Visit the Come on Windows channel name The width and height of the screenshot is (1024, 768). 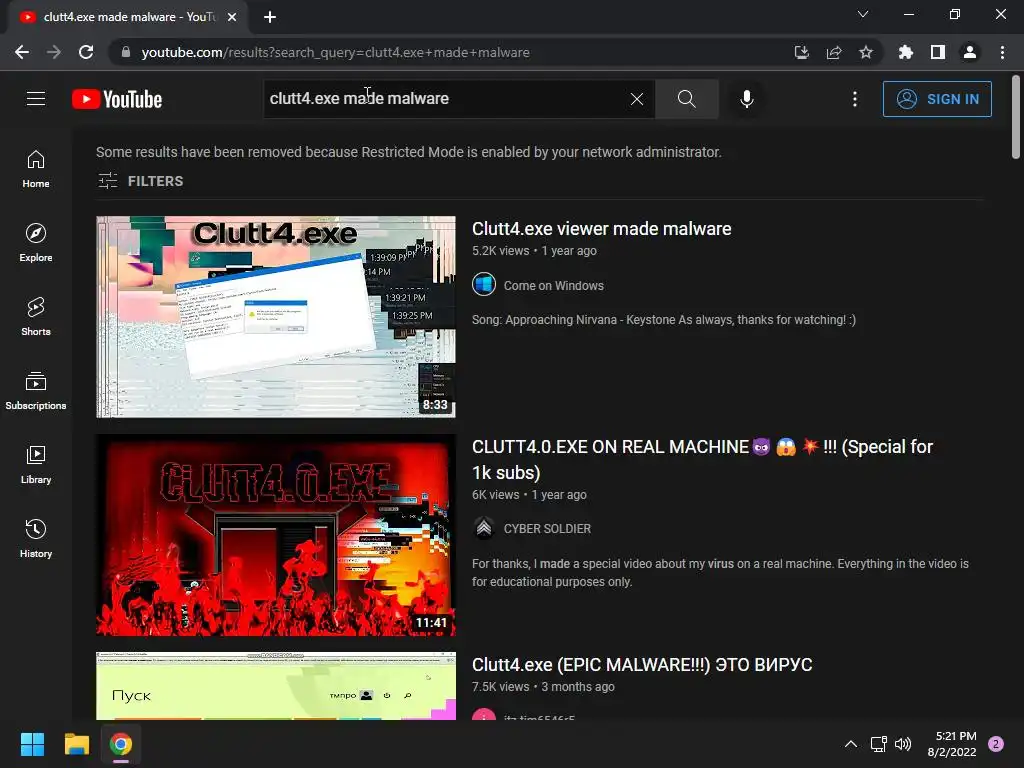[x=554, y=285]
